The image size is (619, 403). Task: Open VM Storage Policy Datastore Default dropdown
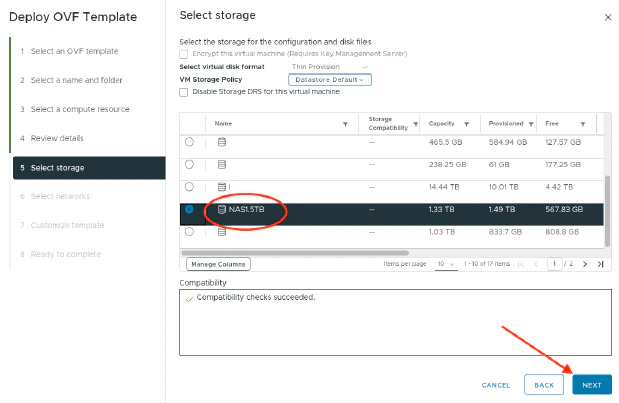pos(330,80)
